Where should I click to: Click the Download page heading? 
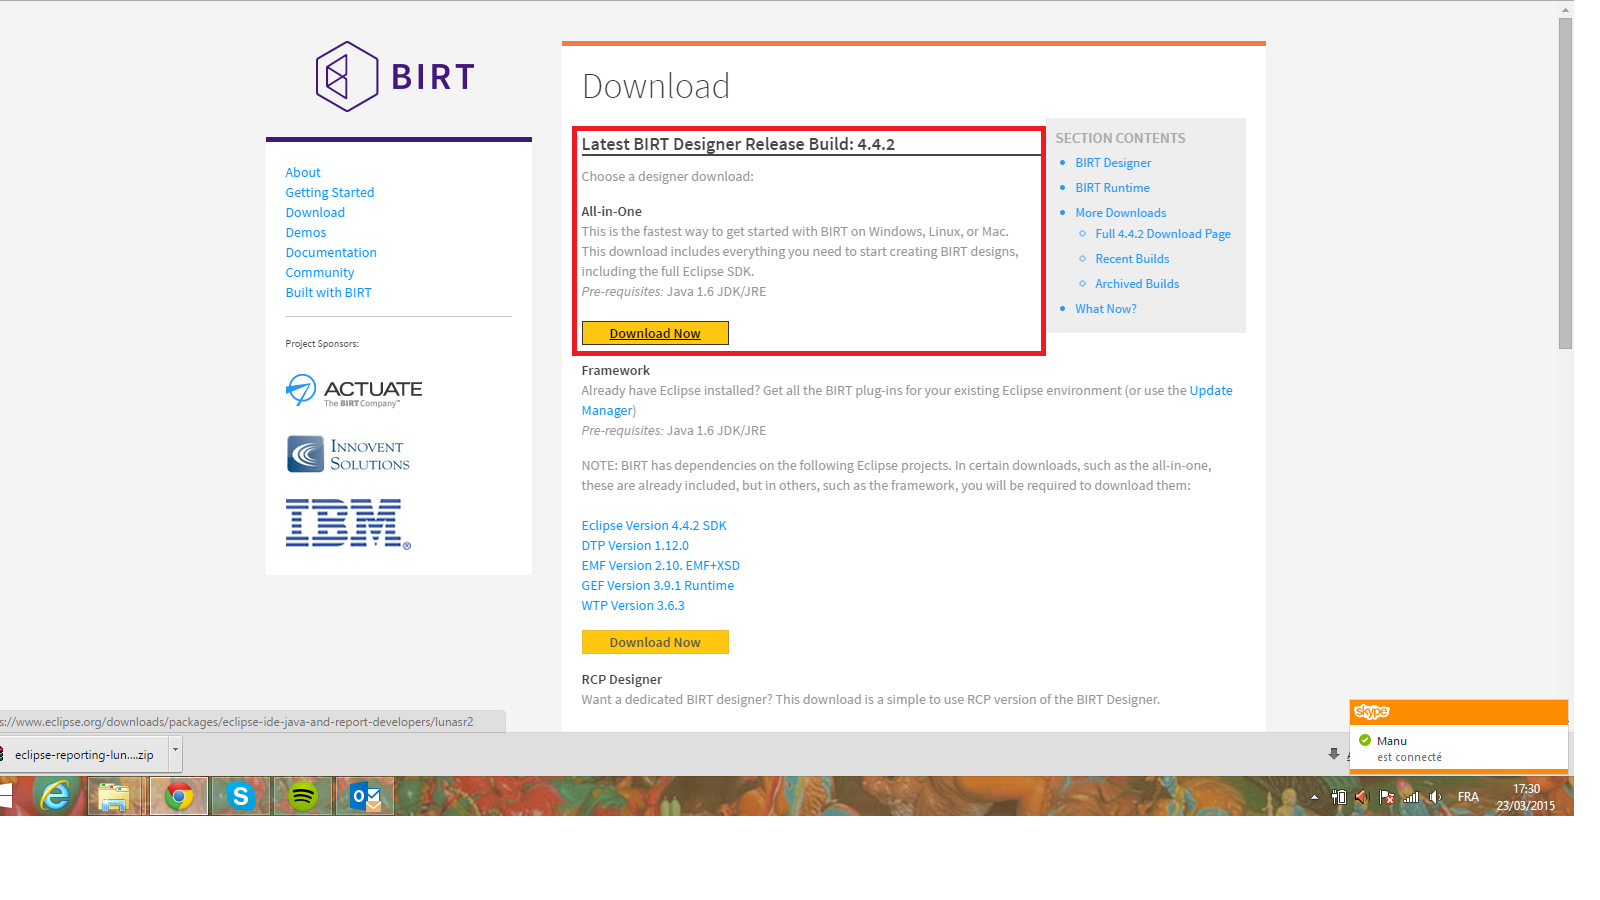point(656,86)
